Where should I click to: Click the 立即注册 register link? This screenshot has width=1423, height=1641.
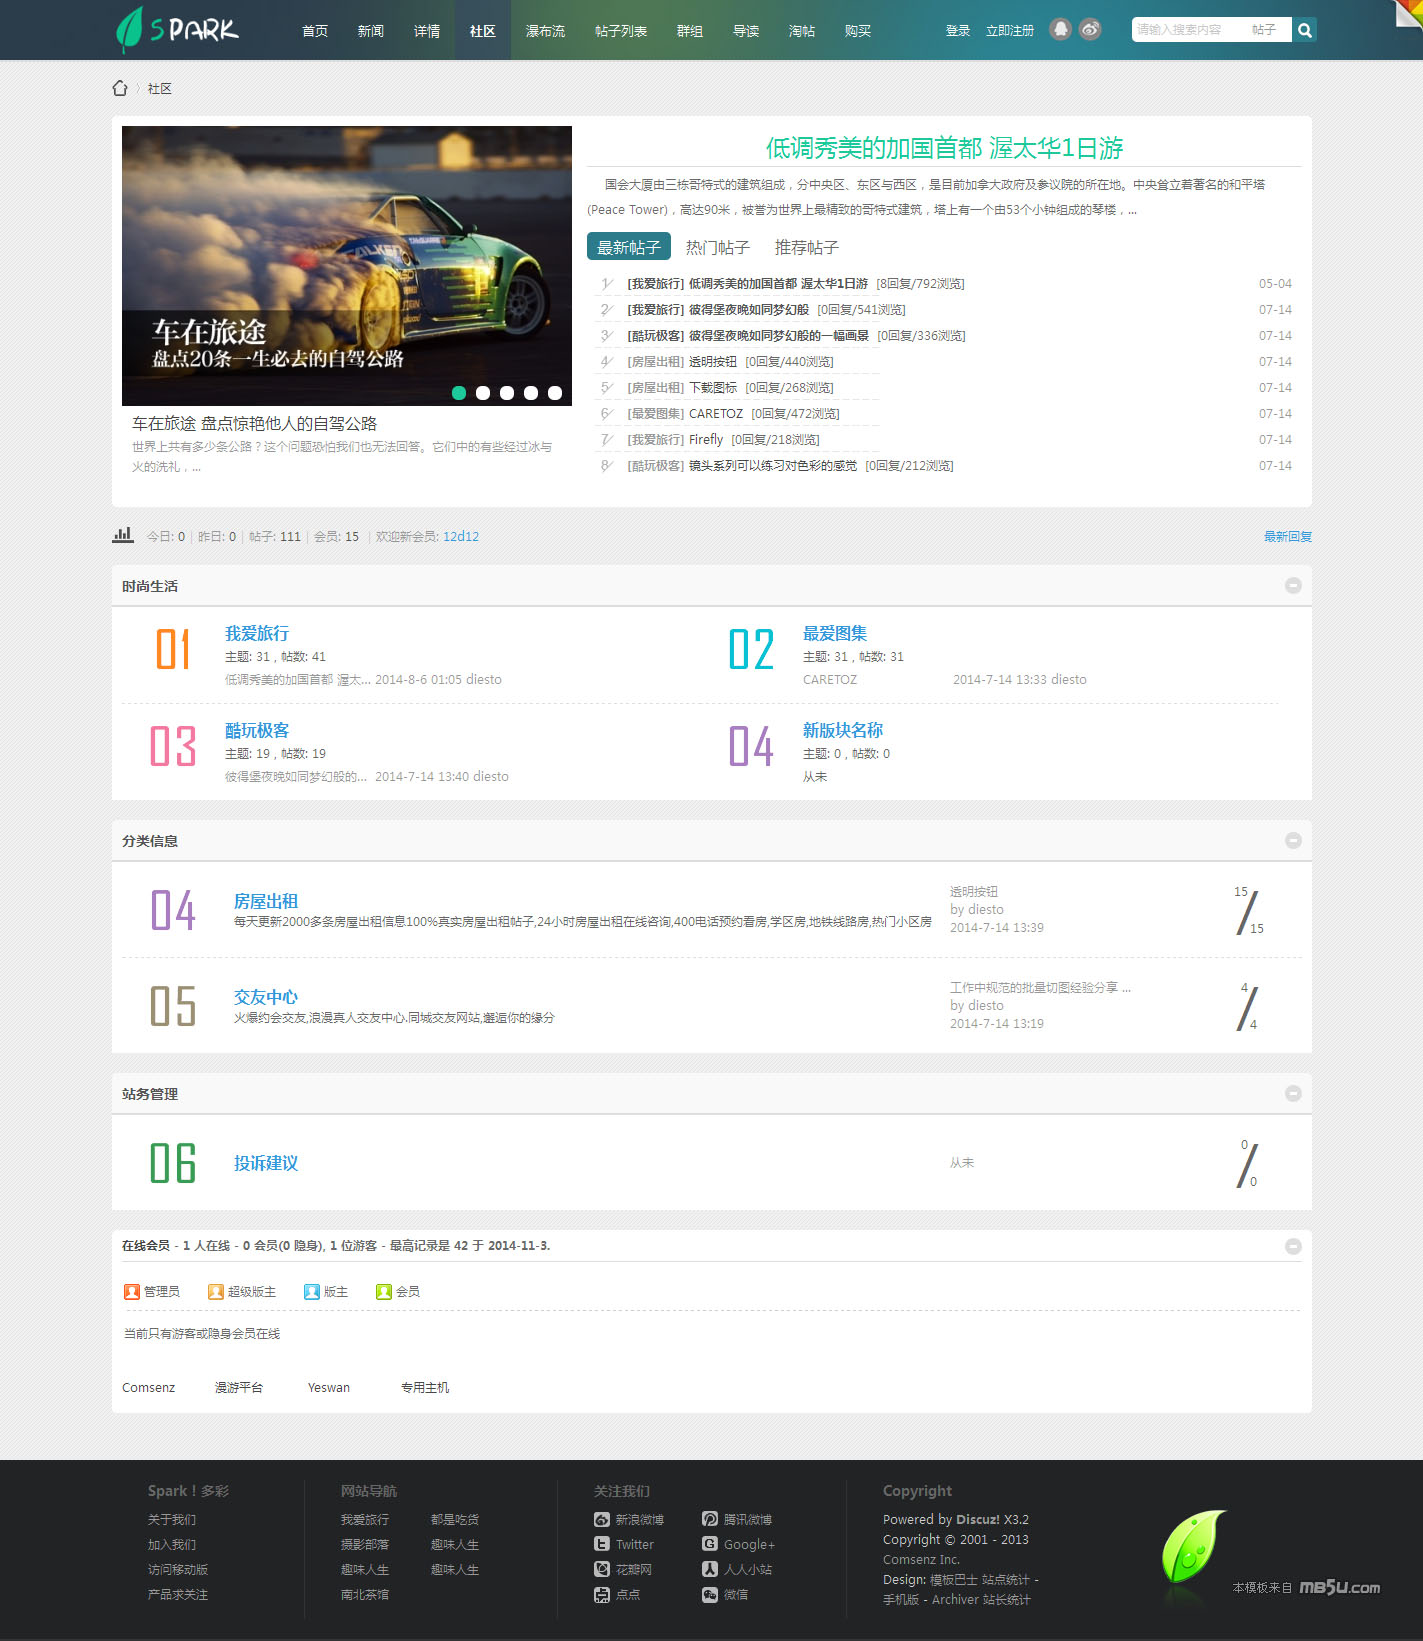coord(1009,31)
